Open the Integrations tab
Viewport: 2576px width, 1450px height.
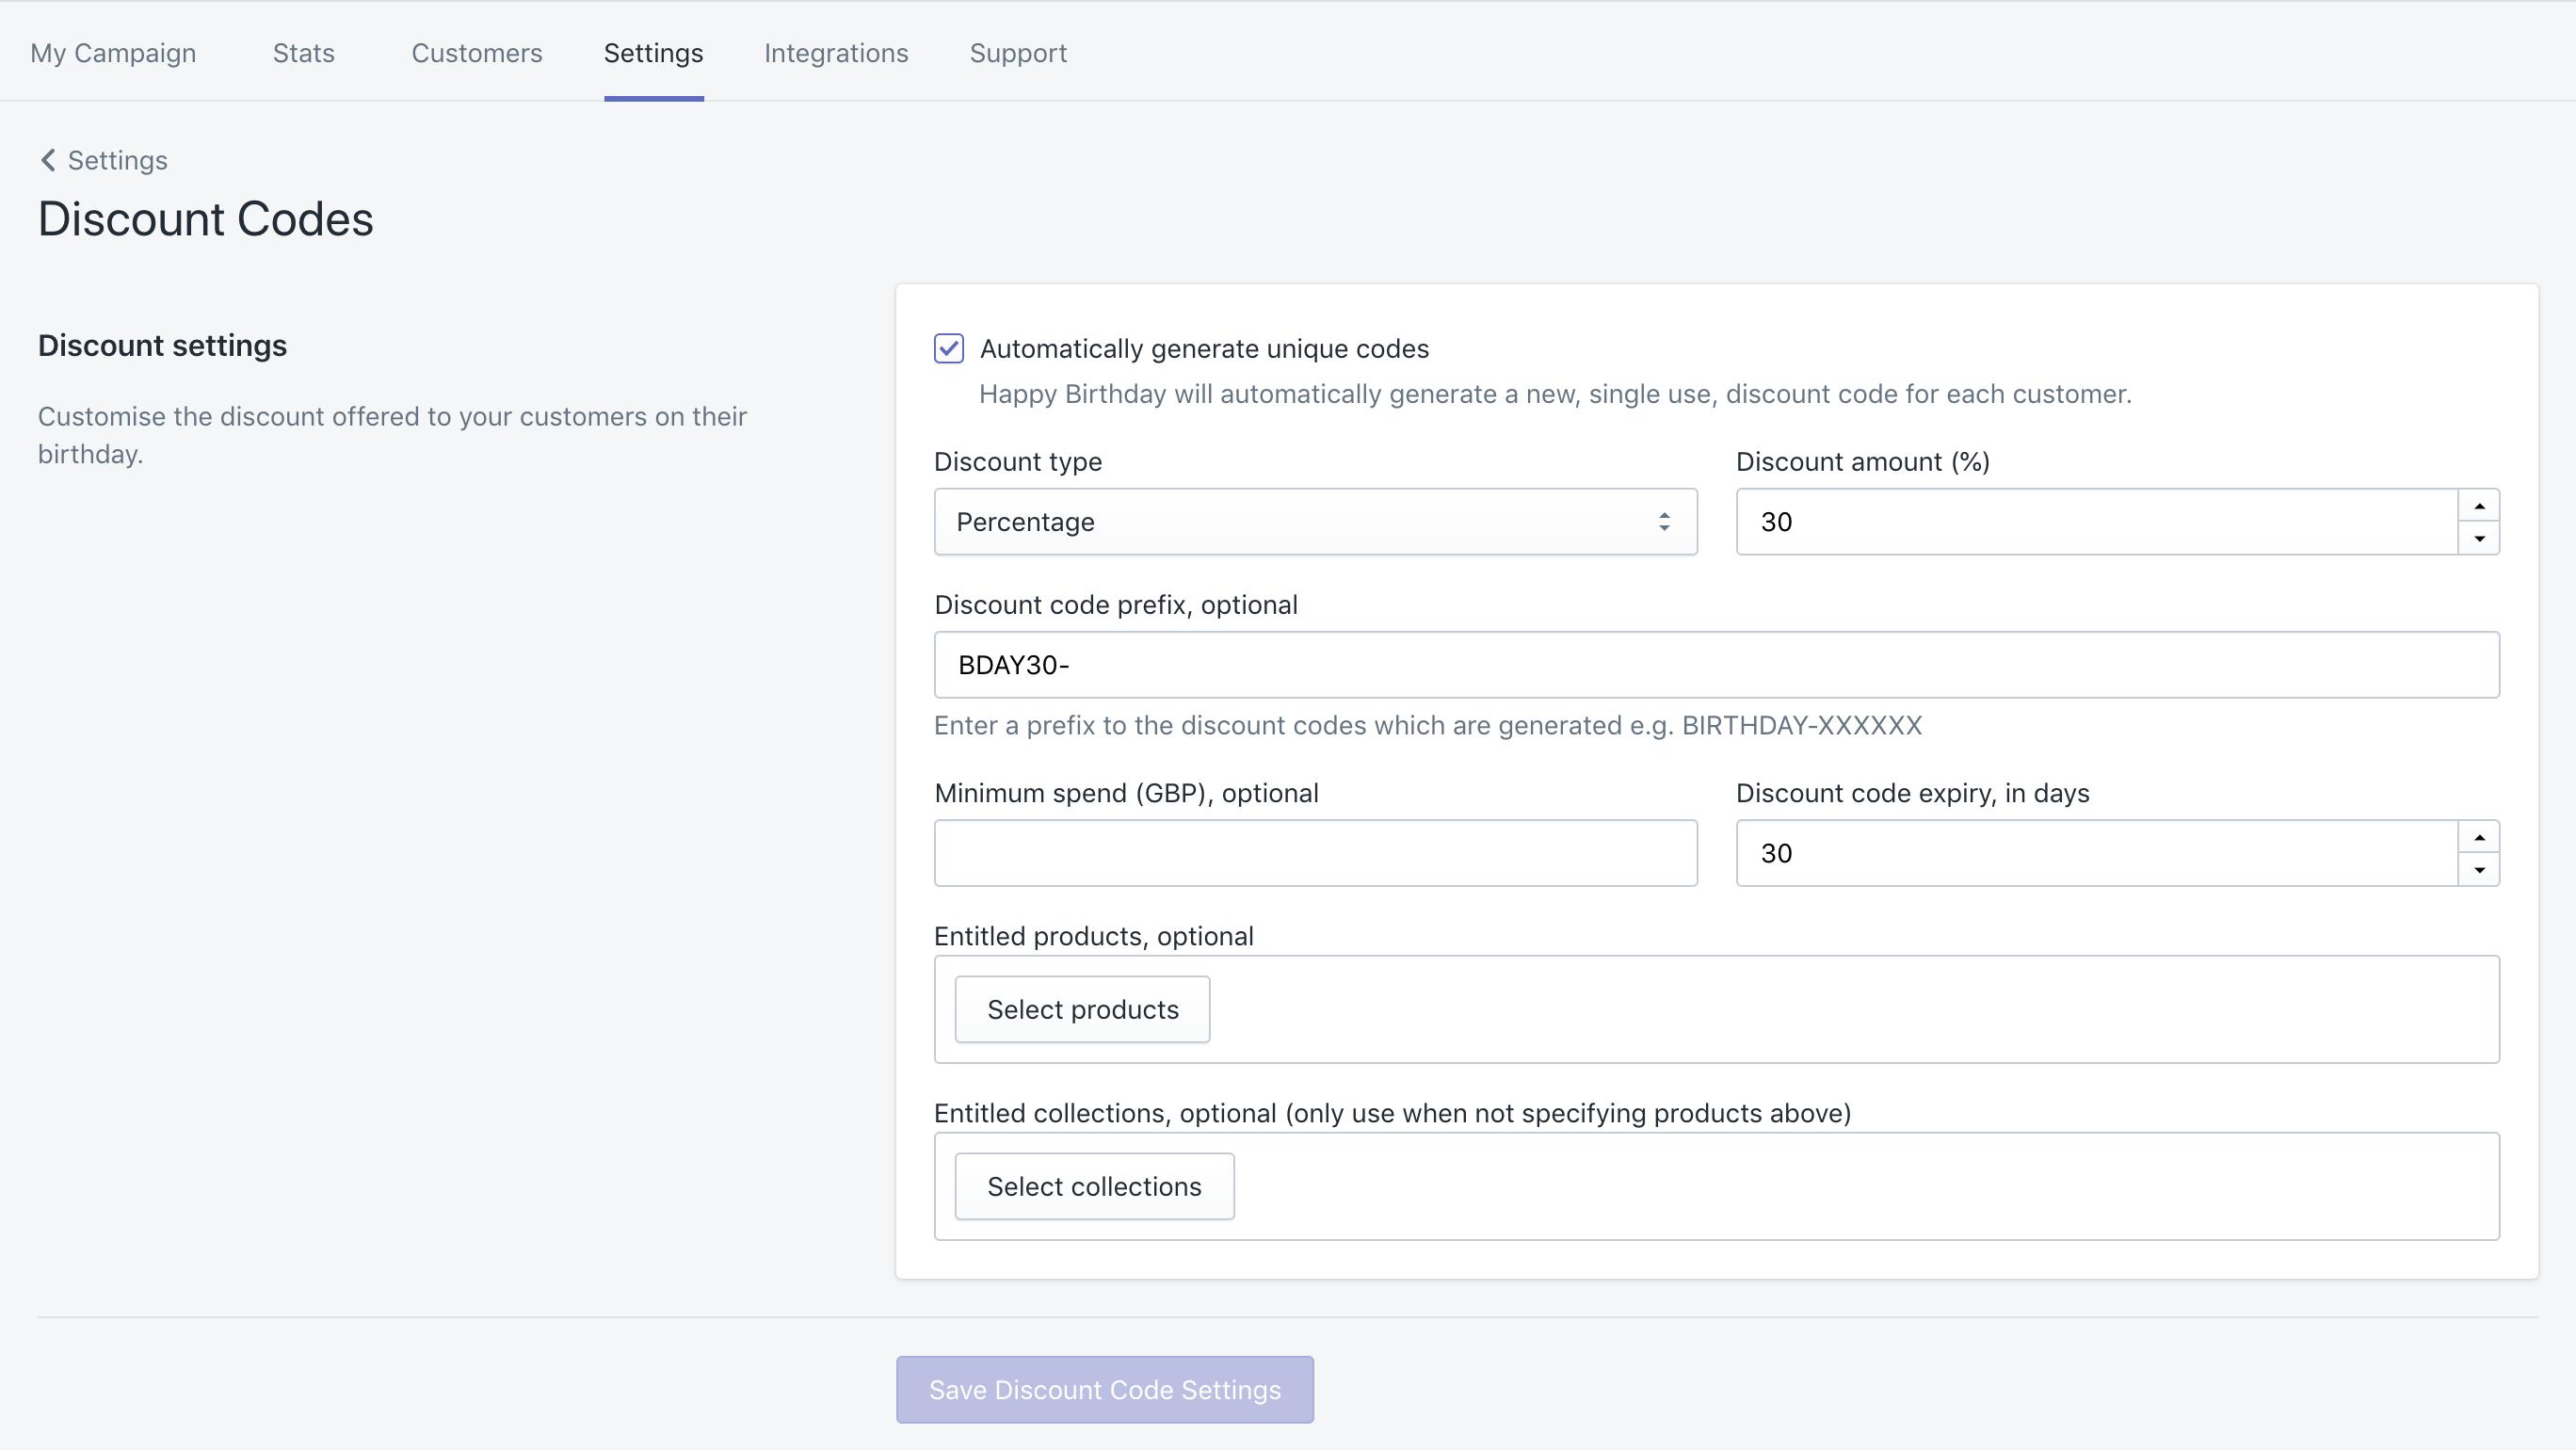835,53
